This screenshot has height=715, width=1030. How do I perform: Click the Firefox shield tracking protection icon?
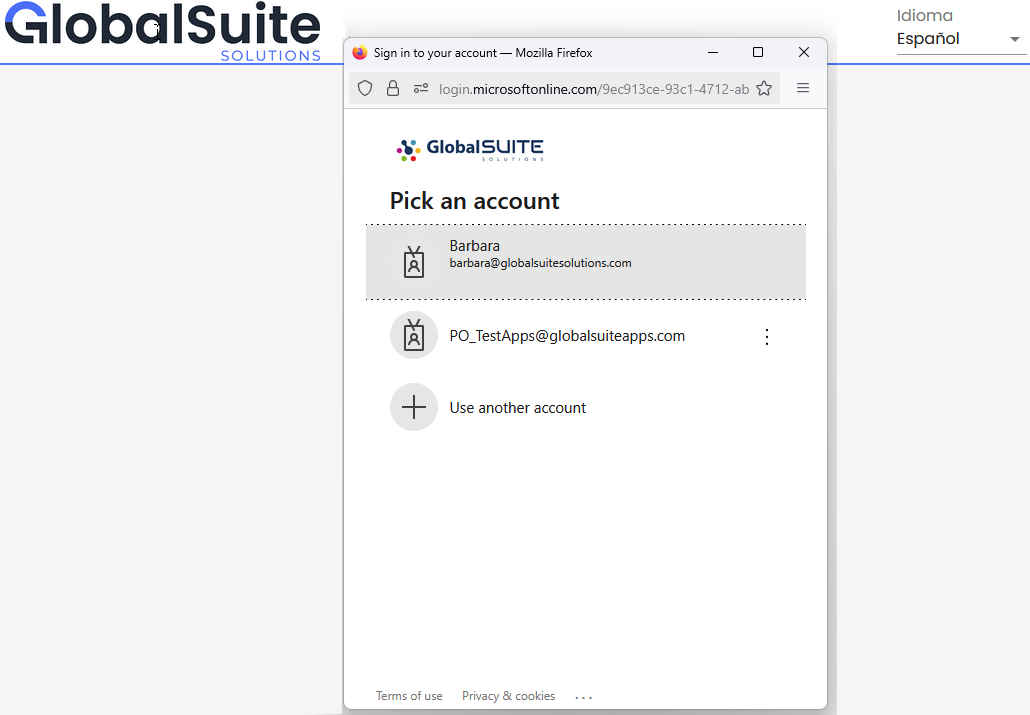click(x=365, y=88)
